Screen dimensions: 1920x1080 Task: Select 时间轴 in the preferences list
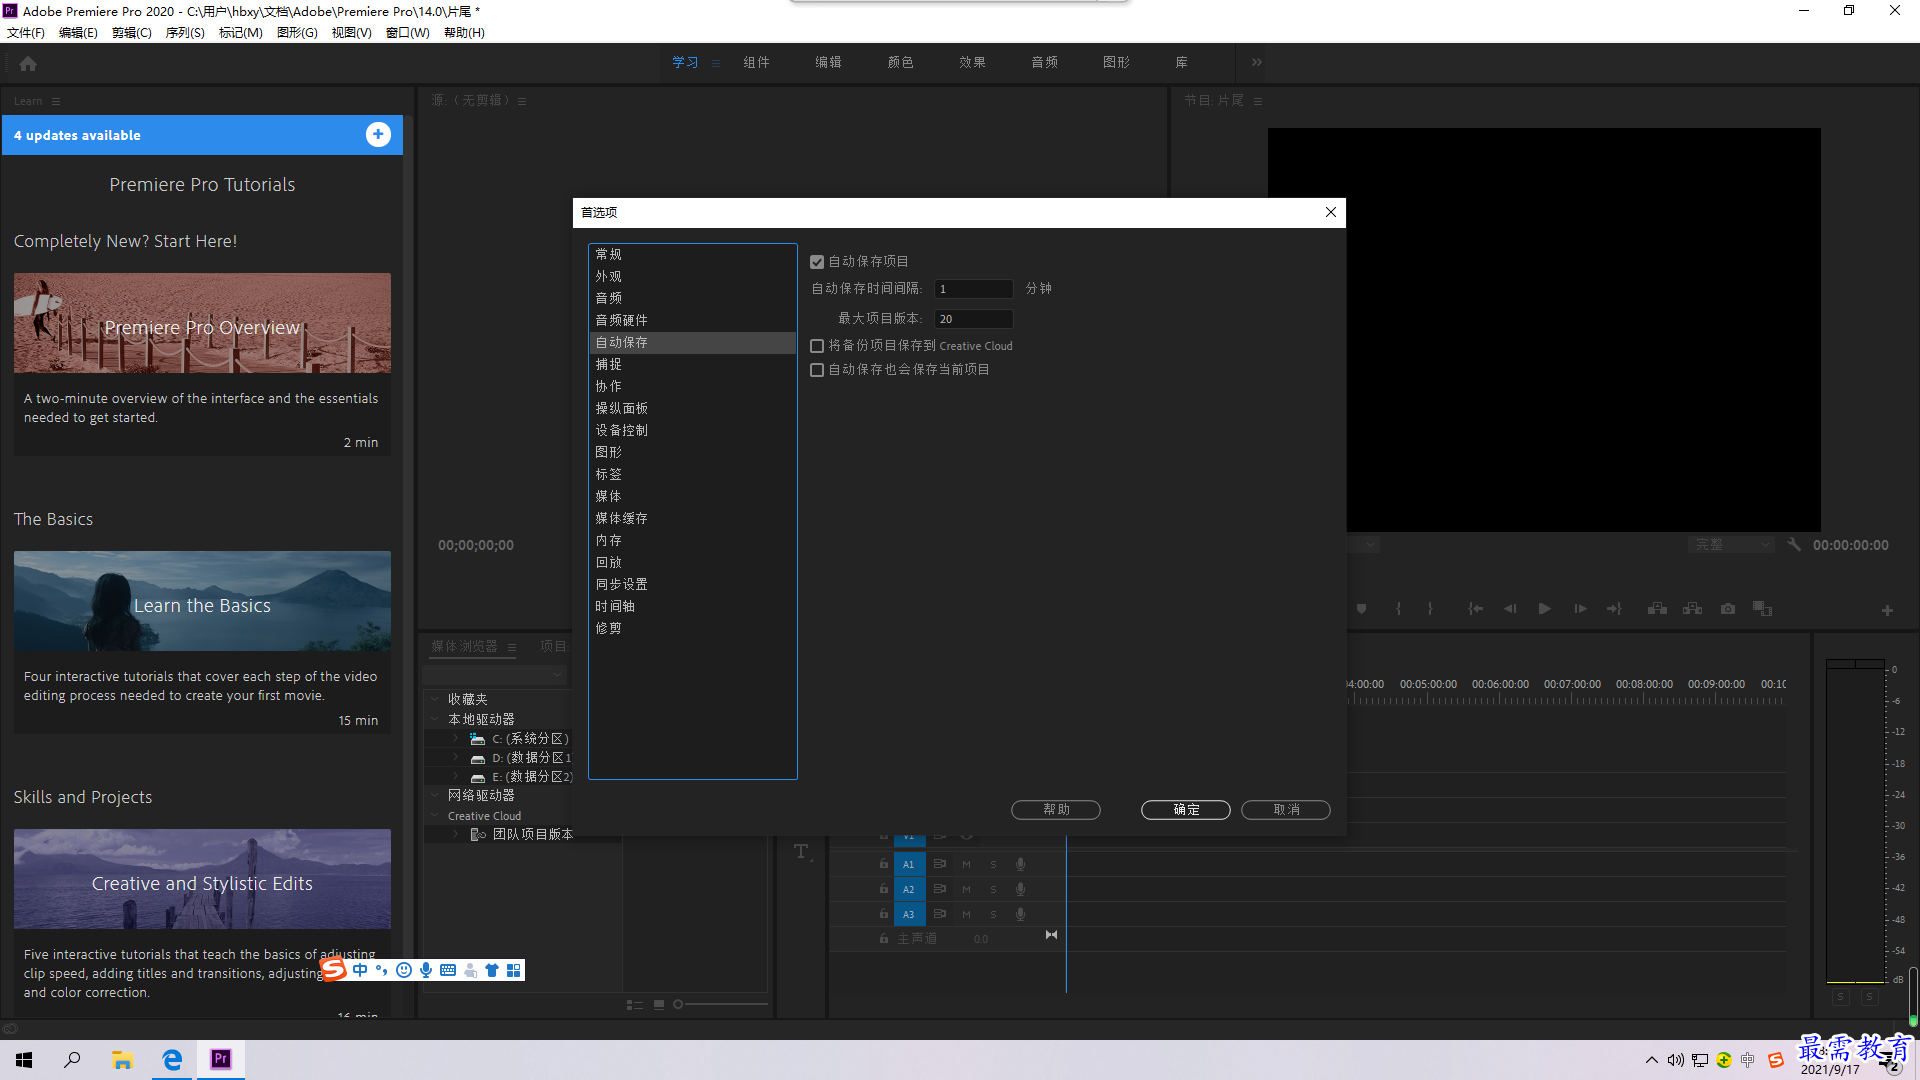coord(692,606)
